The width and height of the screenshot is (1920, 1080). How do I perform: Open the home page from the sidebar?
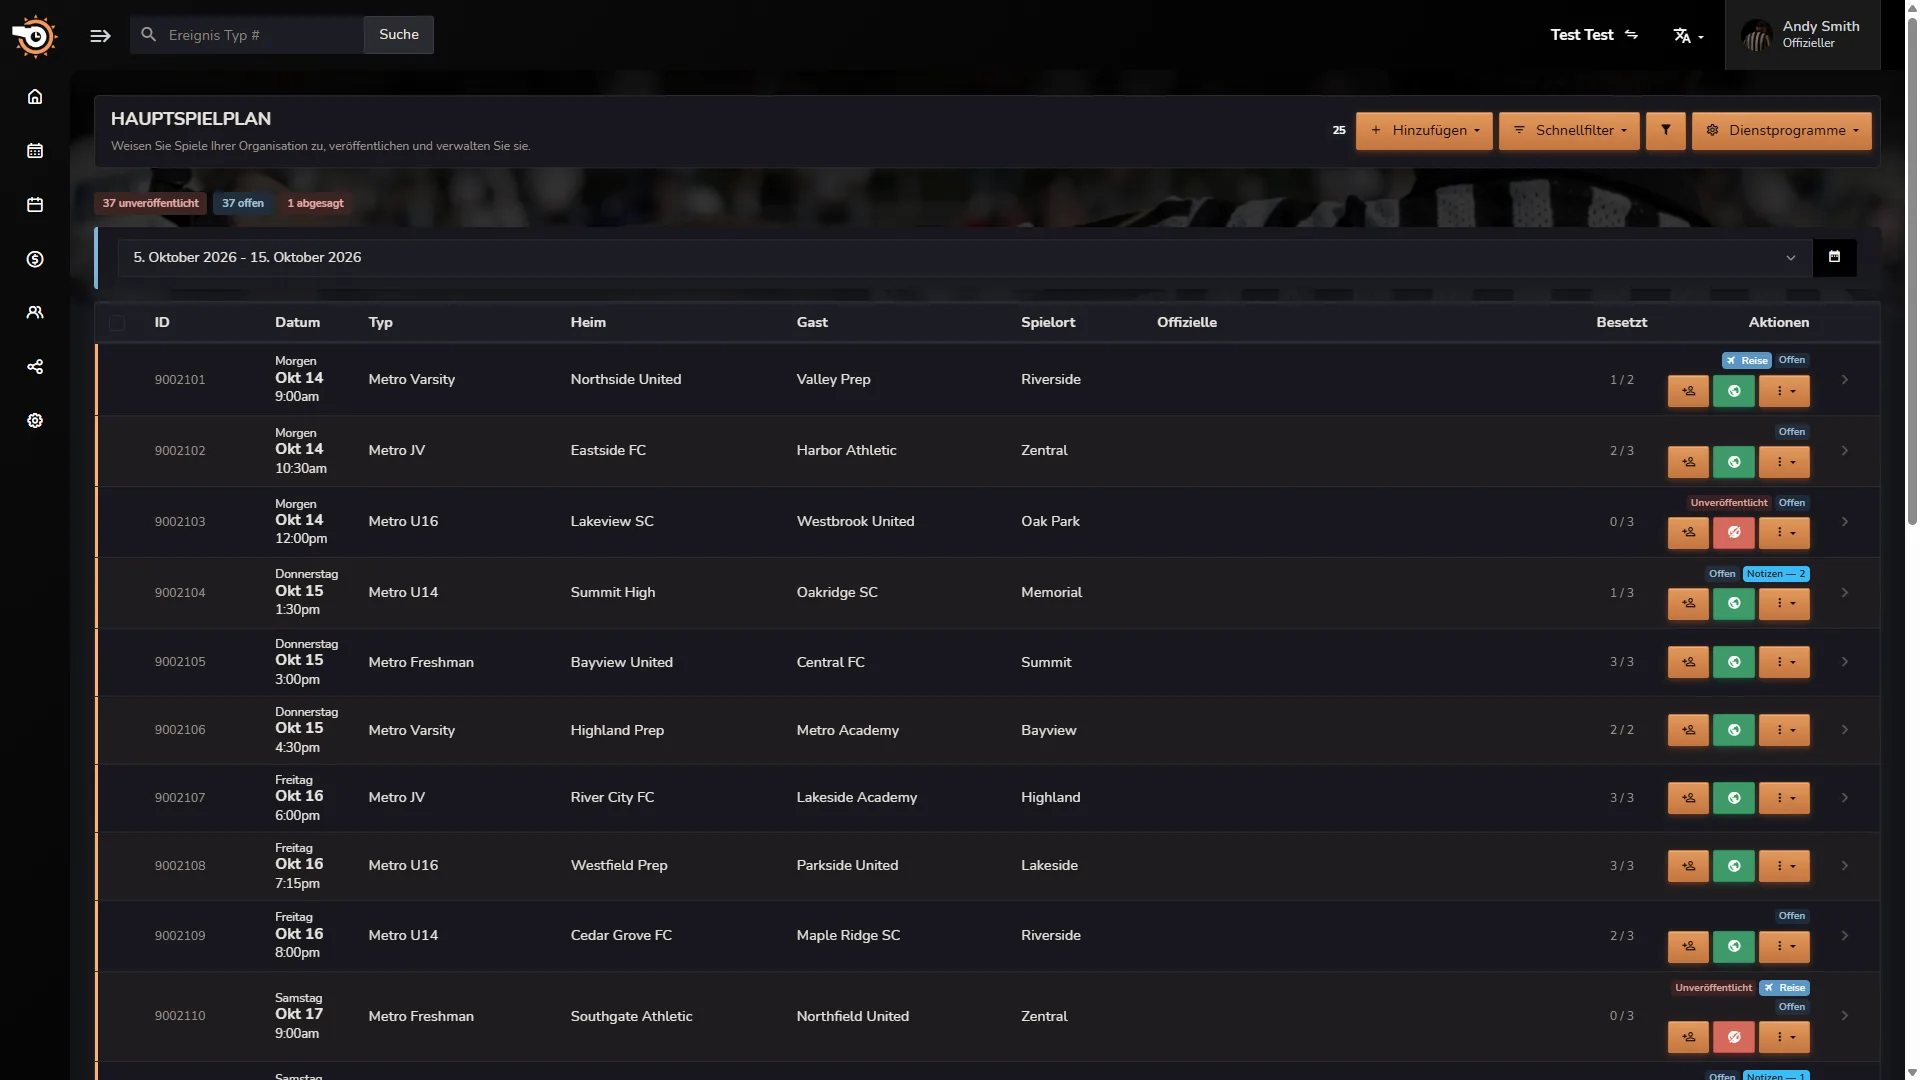point(35,97)
